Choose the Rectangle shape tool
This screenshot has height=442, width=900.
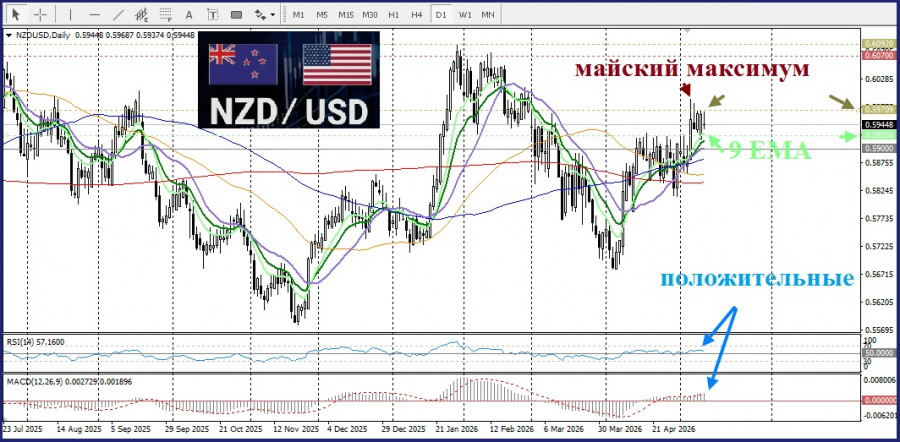click(236, 14)
